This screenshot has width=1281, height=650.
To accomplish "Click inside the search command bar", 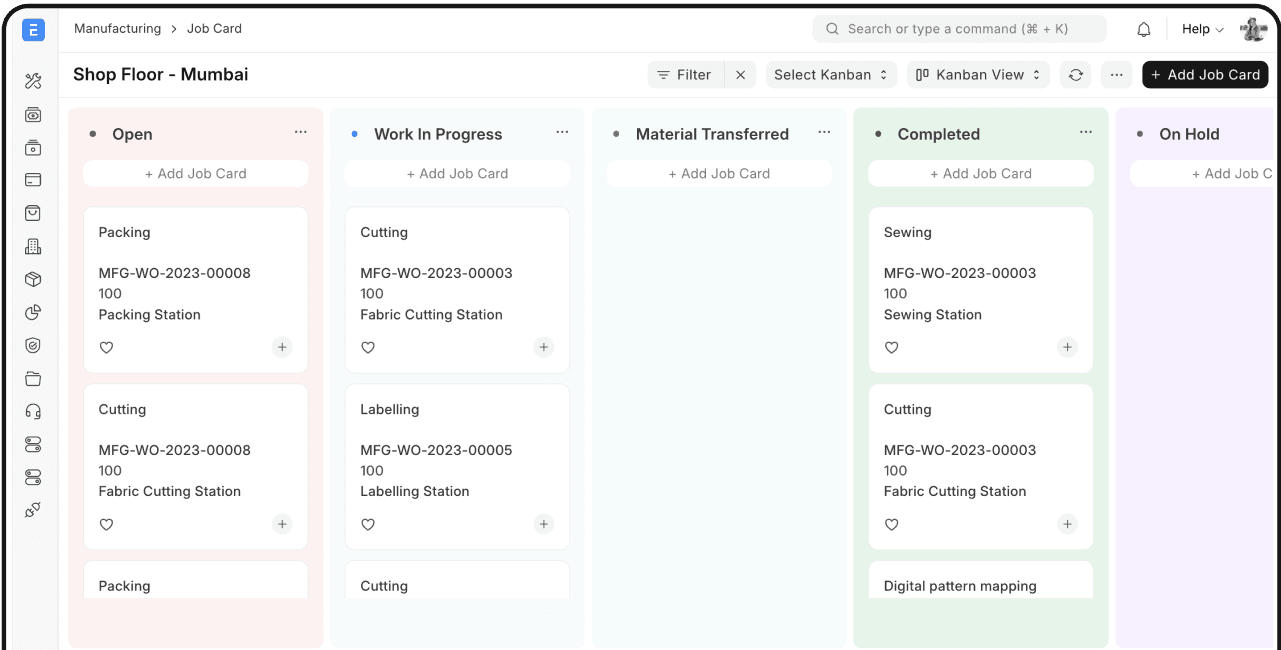I will click(x=958, y=29).
